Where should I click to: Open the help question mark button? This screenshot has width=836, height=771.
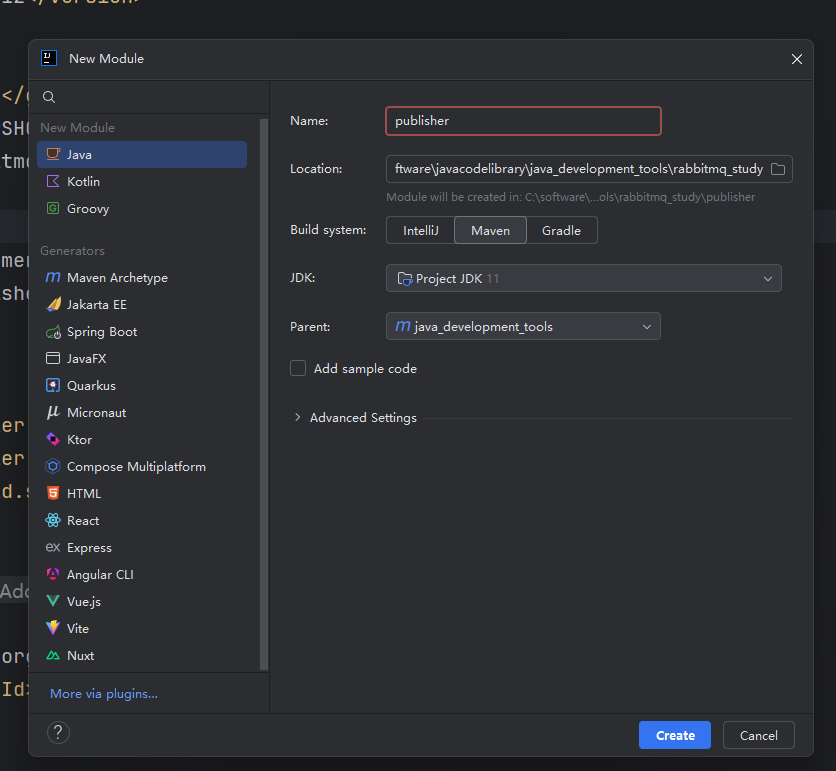point(58,733)
